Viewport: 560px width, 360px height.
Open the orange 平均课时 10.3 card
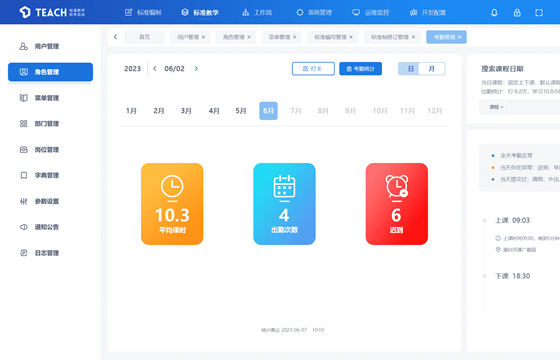tap(172, 204)
